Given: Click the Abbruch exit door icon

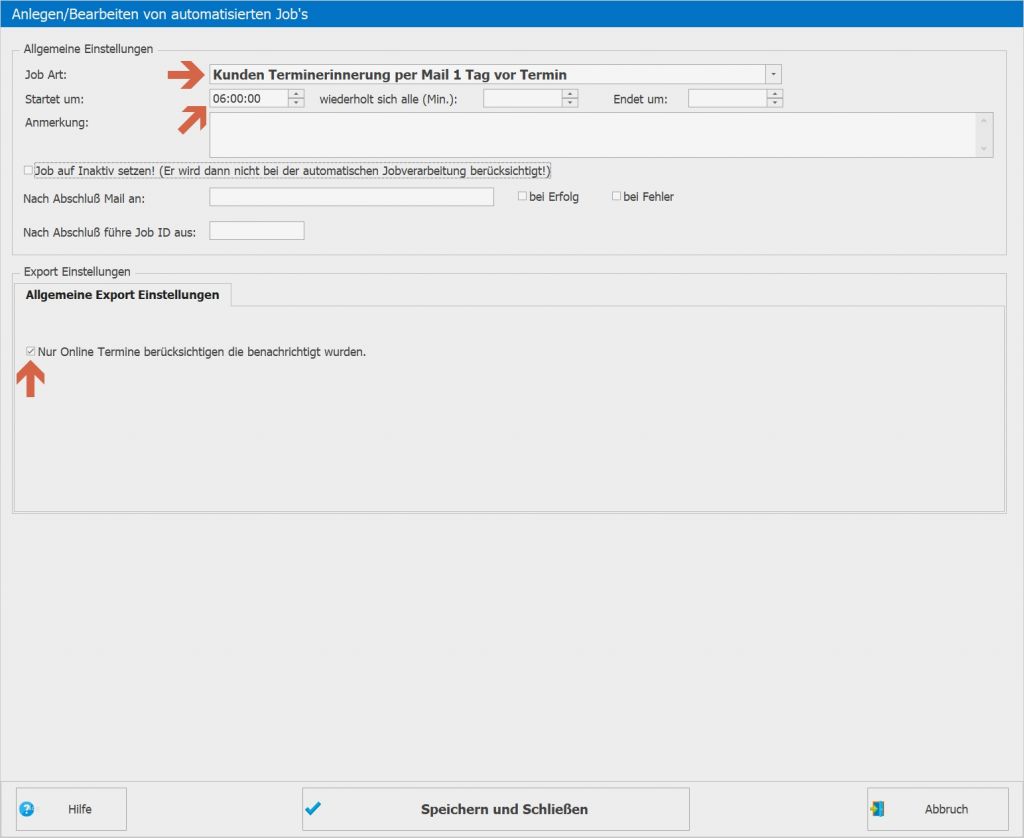Looking at the screenshot, I should pos(877,809).
